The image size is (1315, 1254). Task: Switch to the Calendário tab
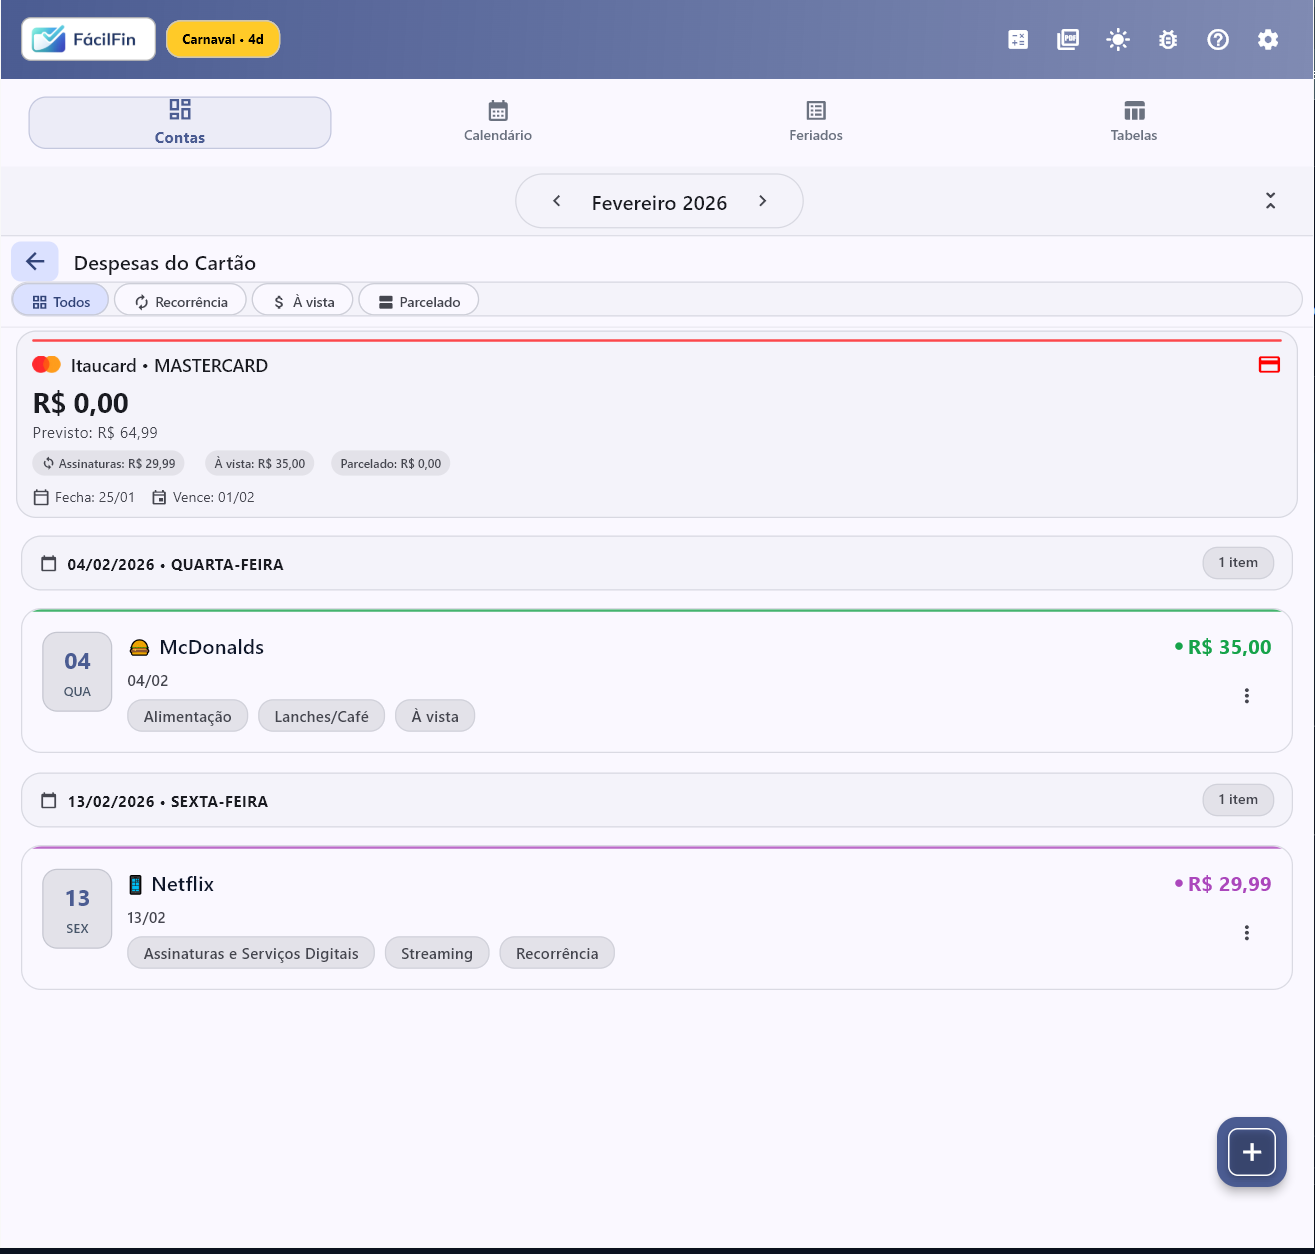(497, 120)
